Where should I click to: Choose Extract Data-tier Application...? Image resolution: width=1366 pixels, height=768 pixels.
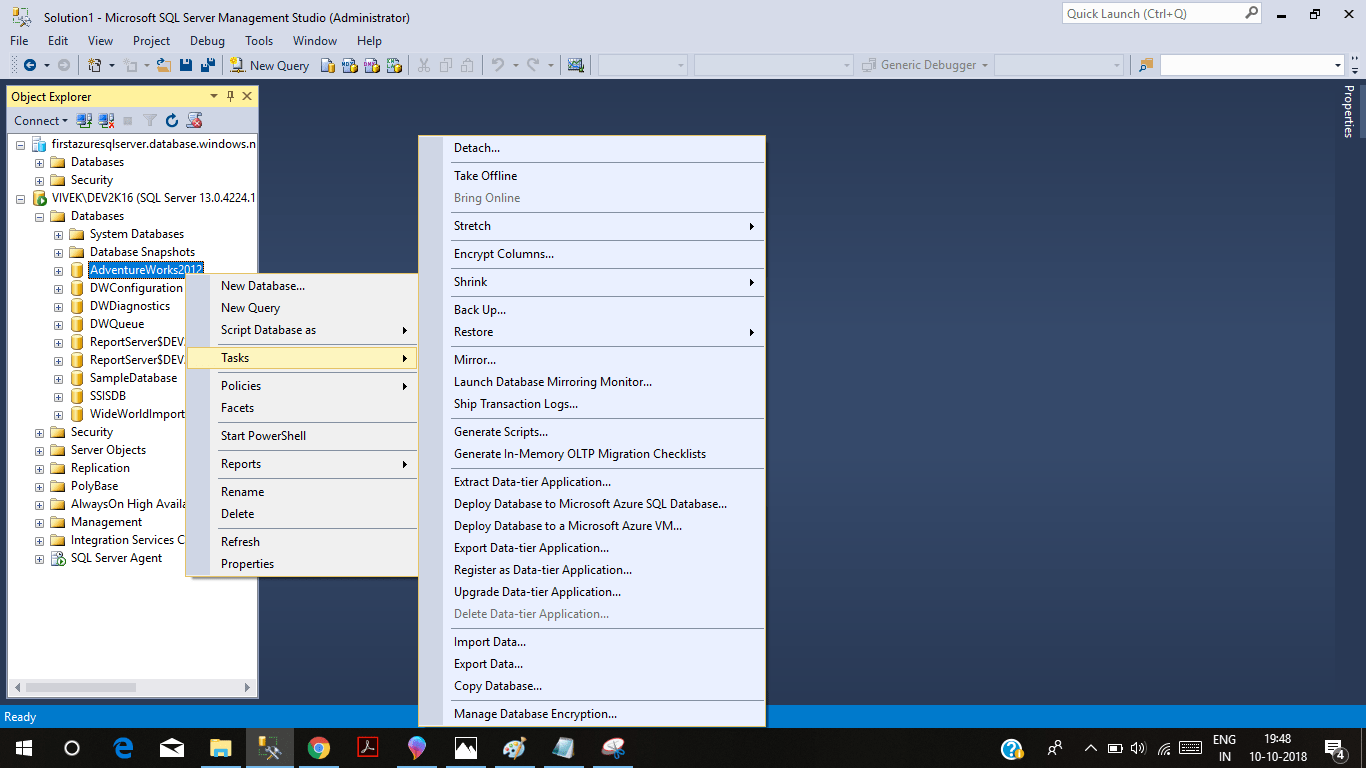coord(592,482)
